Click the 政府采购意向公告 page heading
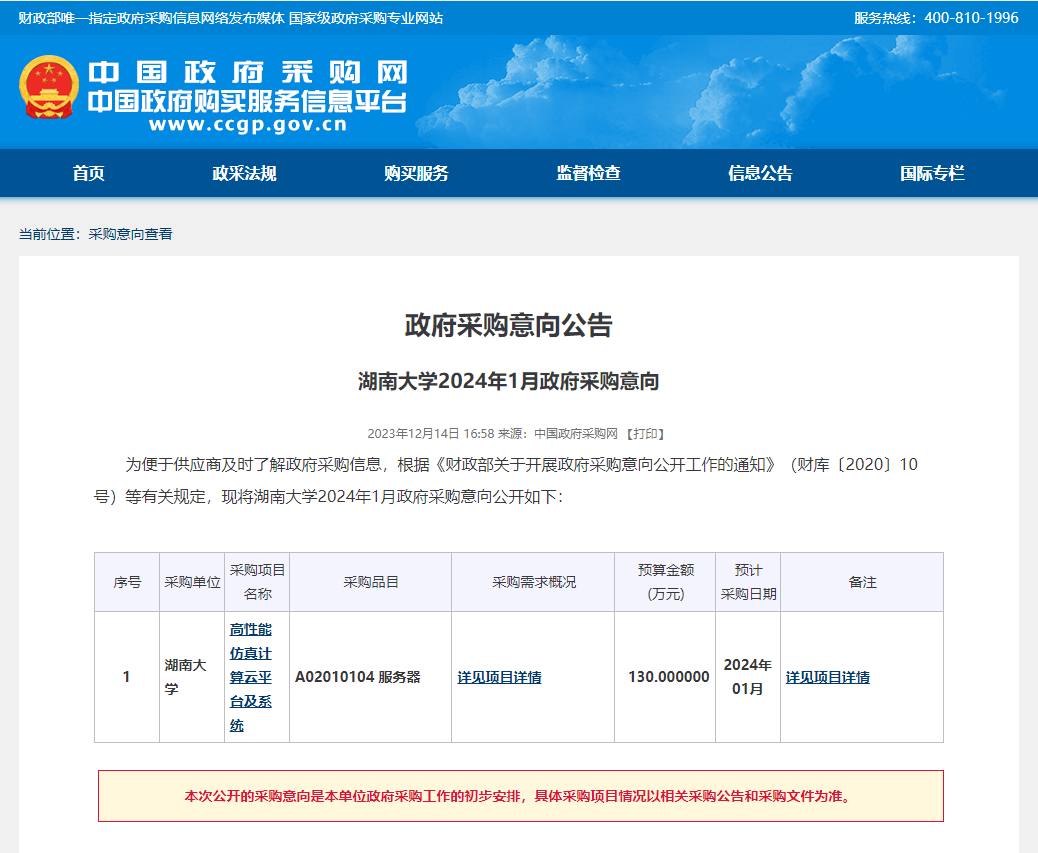 (508, 325)
